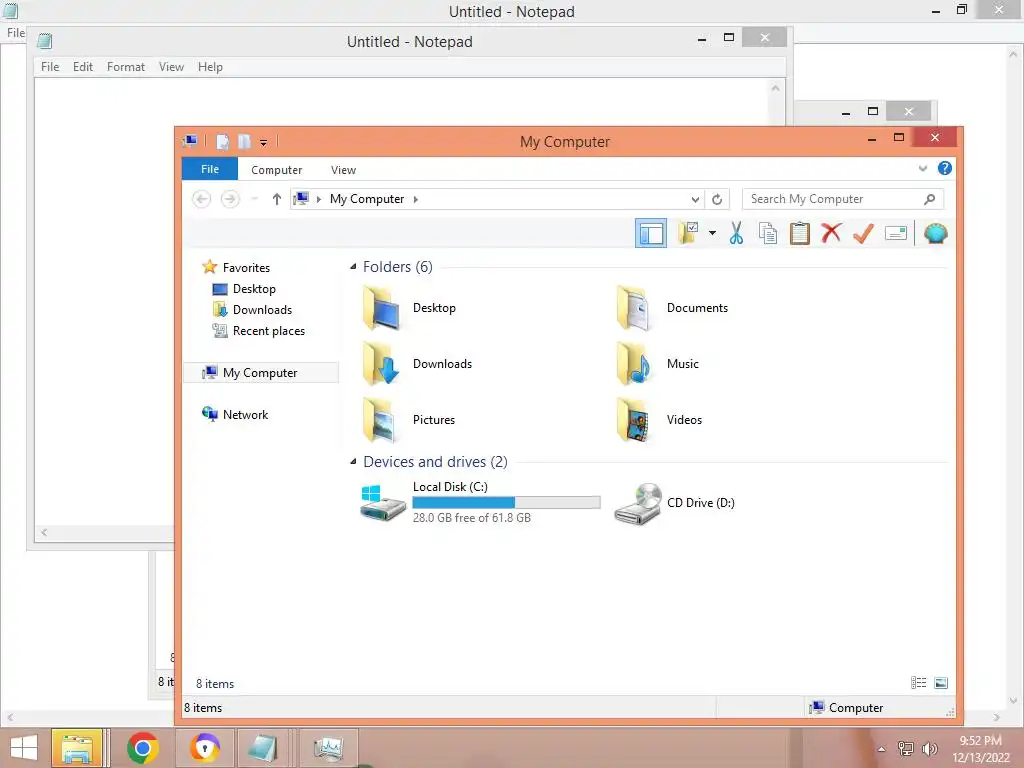Switch to details view icon

click(x=918, y=683)
